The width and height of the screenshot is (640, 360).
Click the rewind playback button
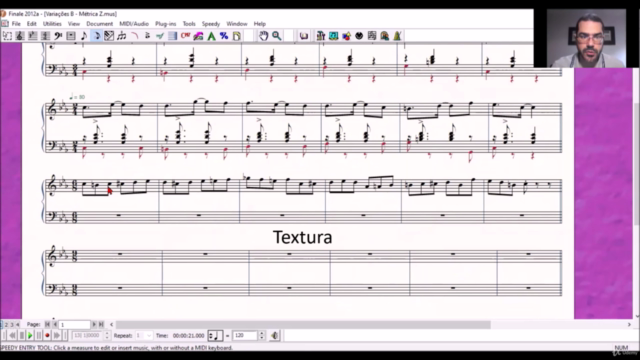click(x=12, y=336)
